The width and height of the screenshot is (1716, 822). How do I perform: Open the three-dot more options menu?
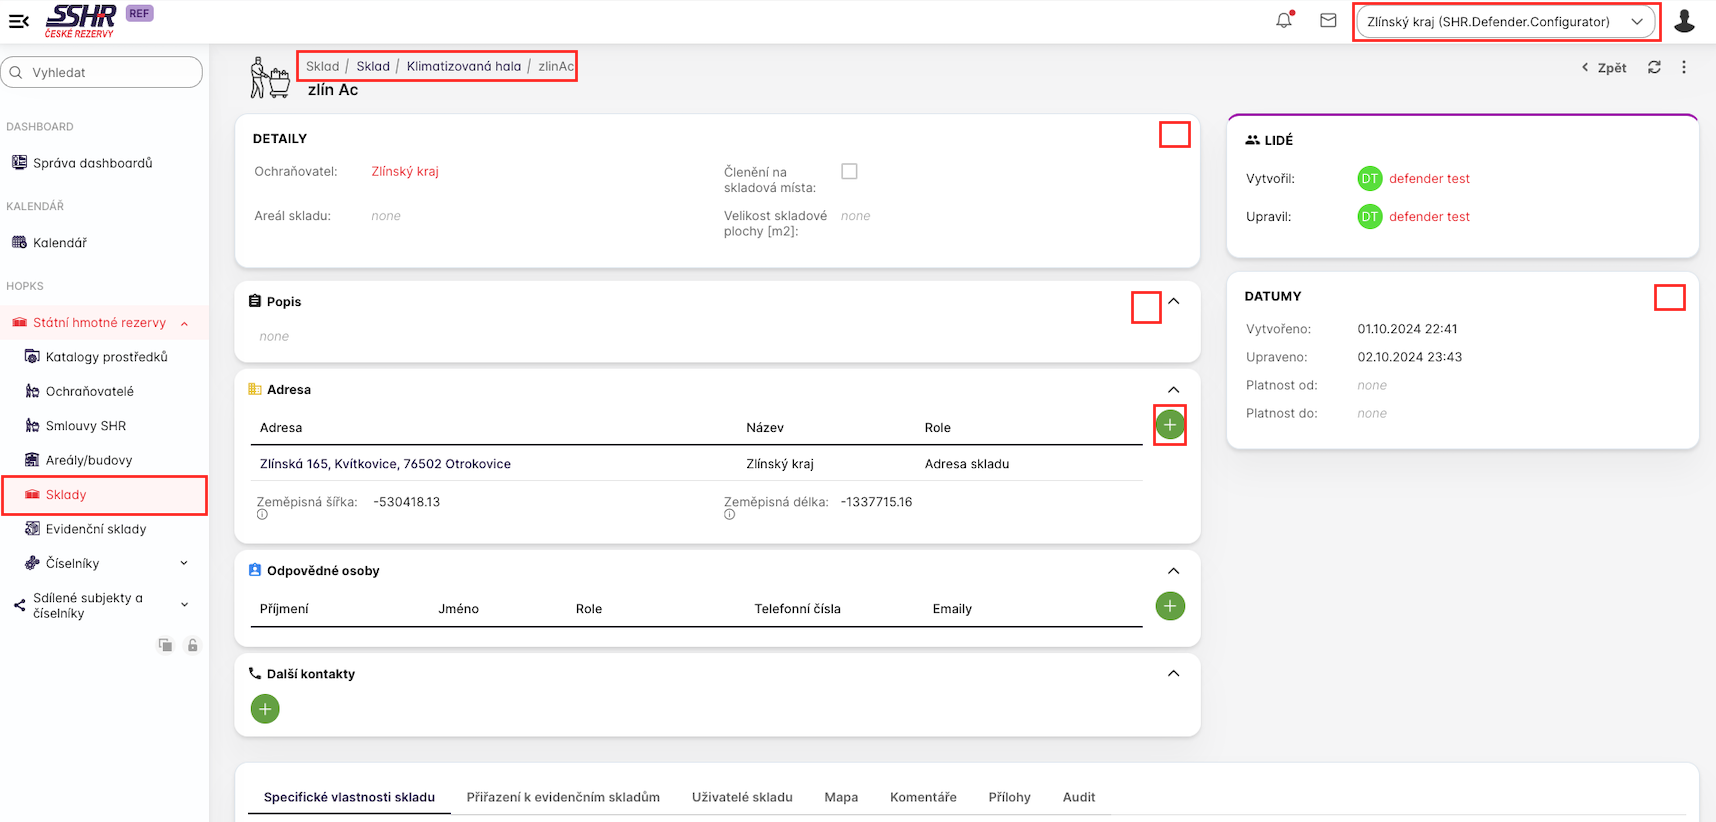tap(1684, 67)
